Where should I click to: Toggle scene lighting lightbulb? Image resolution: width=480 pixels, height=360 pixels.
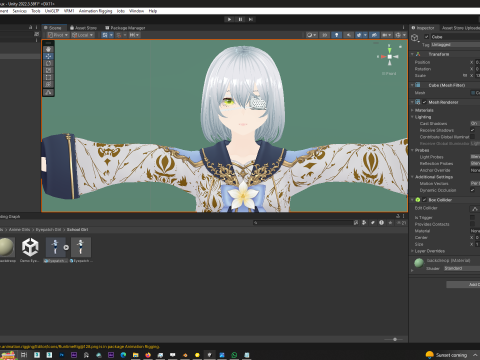(x=337, y=35)
